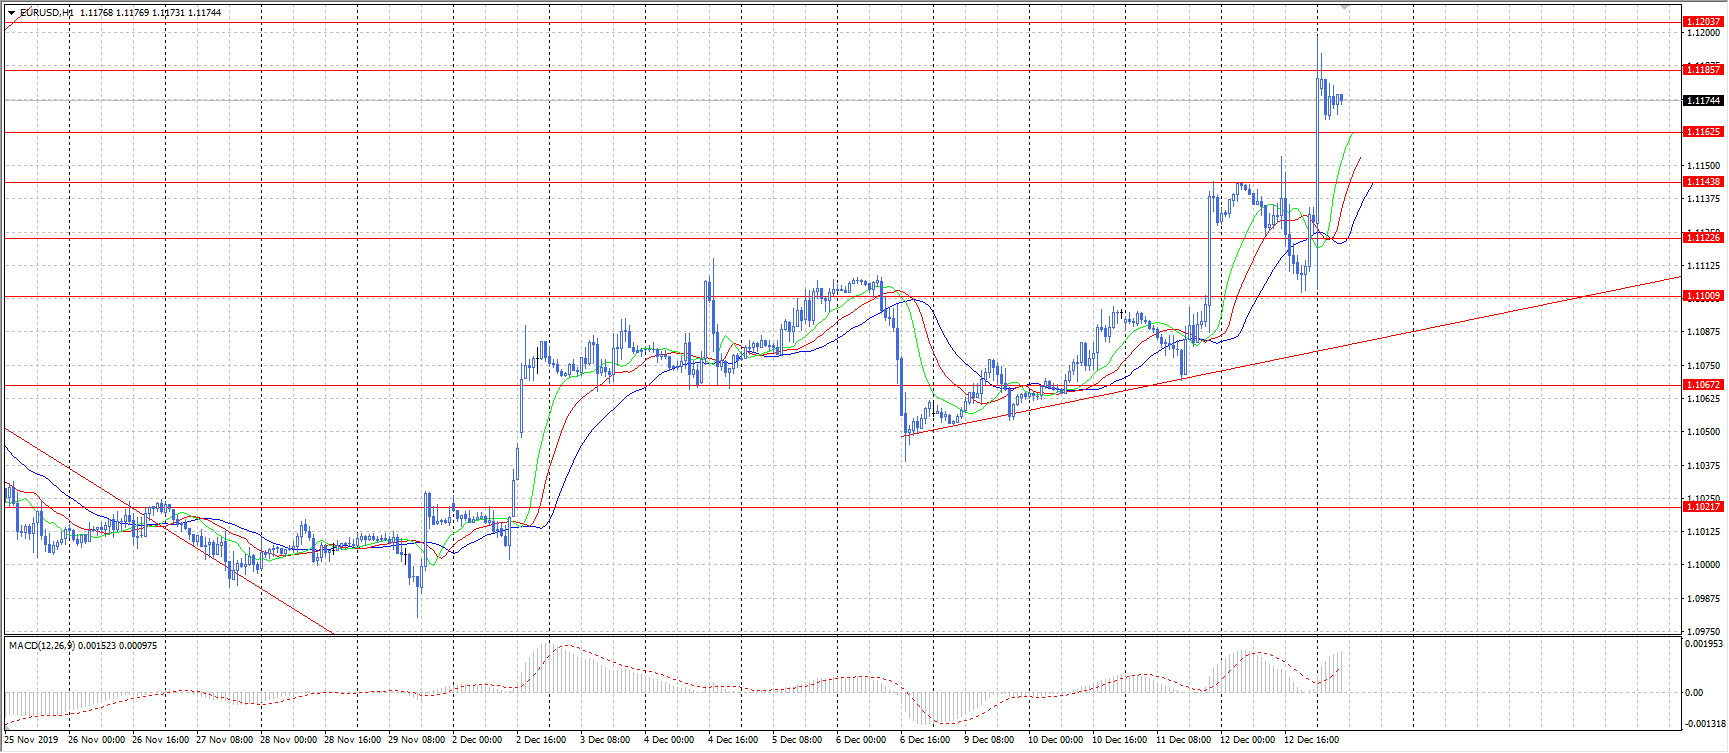Click the 1.10000 price scale value

[1704, 565]
